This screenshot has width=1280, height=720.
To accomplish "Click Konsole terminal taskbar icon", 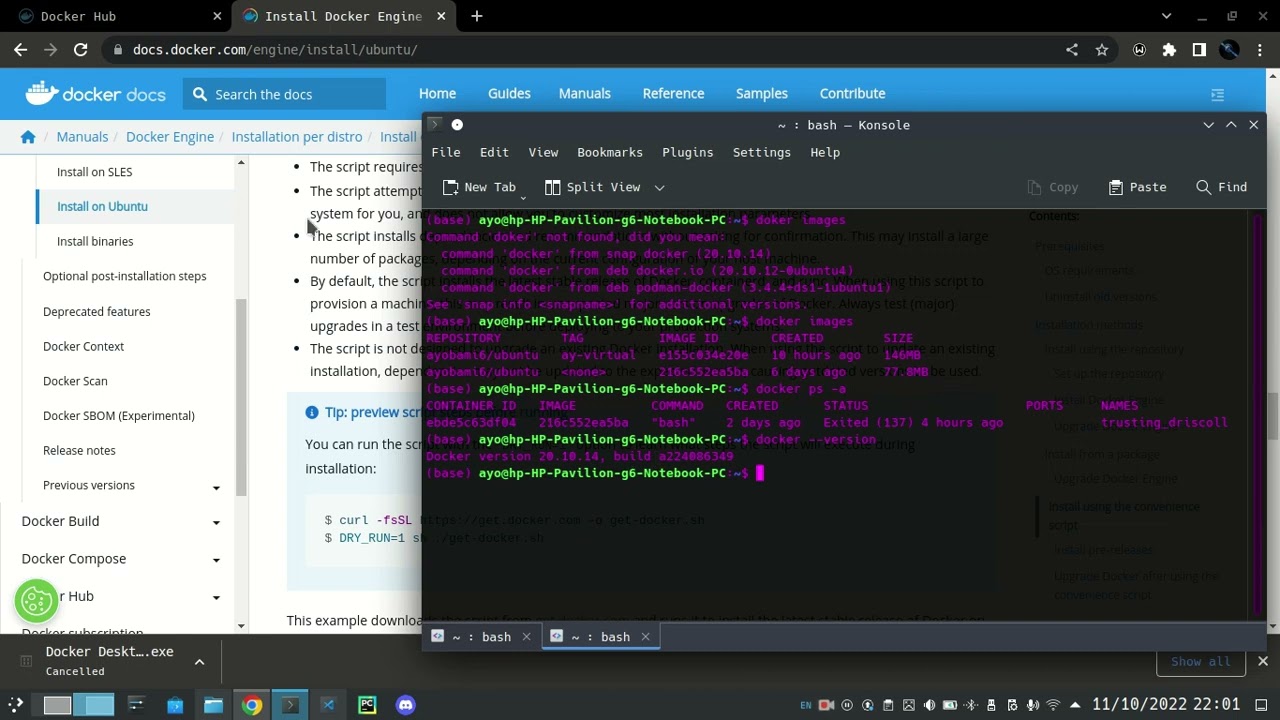I will 289,705.
